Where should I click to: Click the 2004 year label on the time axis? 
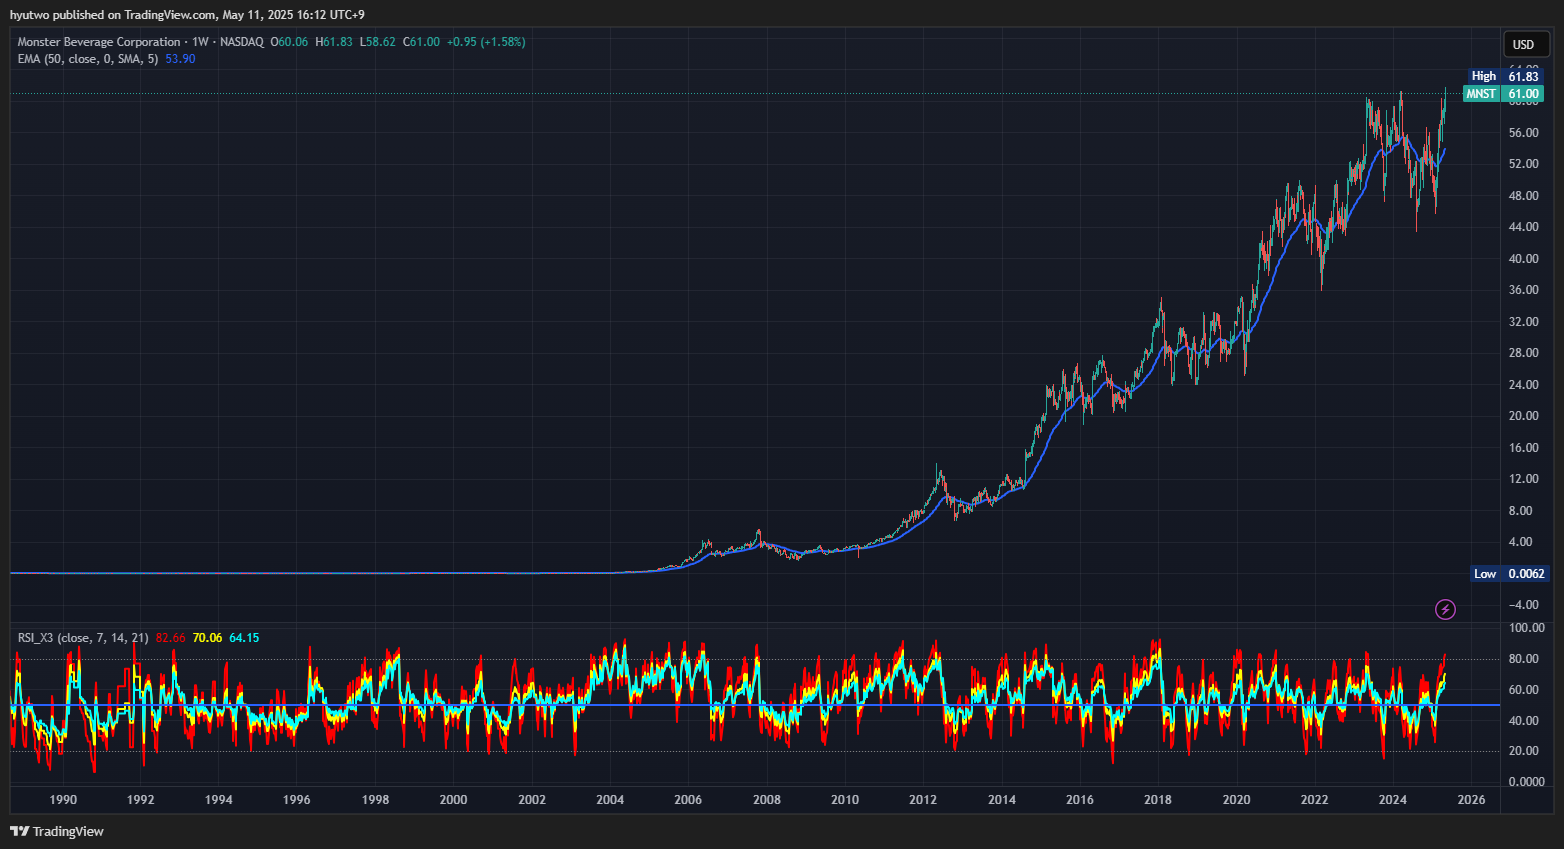point(610,800)
